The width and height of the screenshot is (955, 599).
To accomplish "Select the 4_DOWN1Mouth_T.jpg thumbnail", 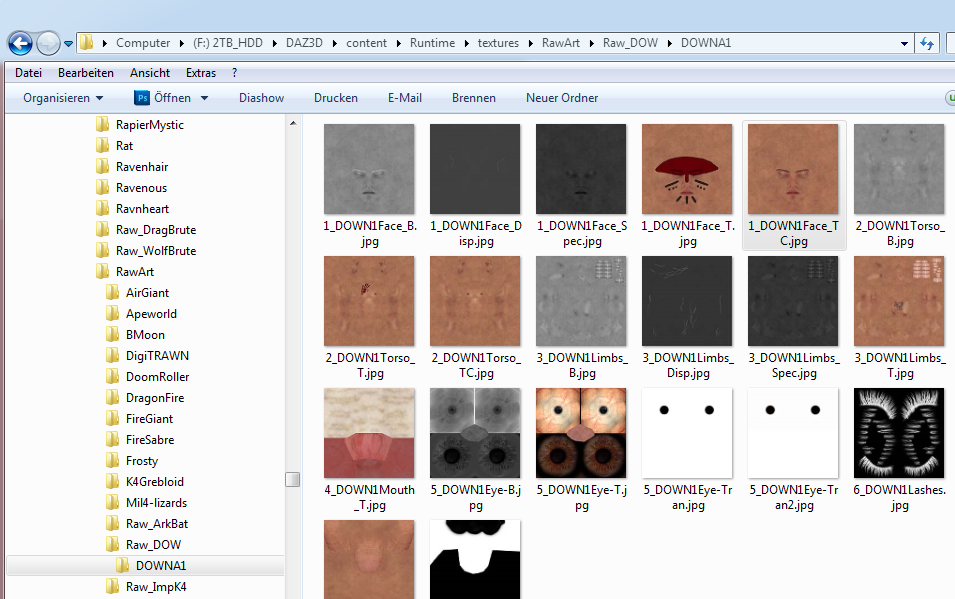I will 369,433.
